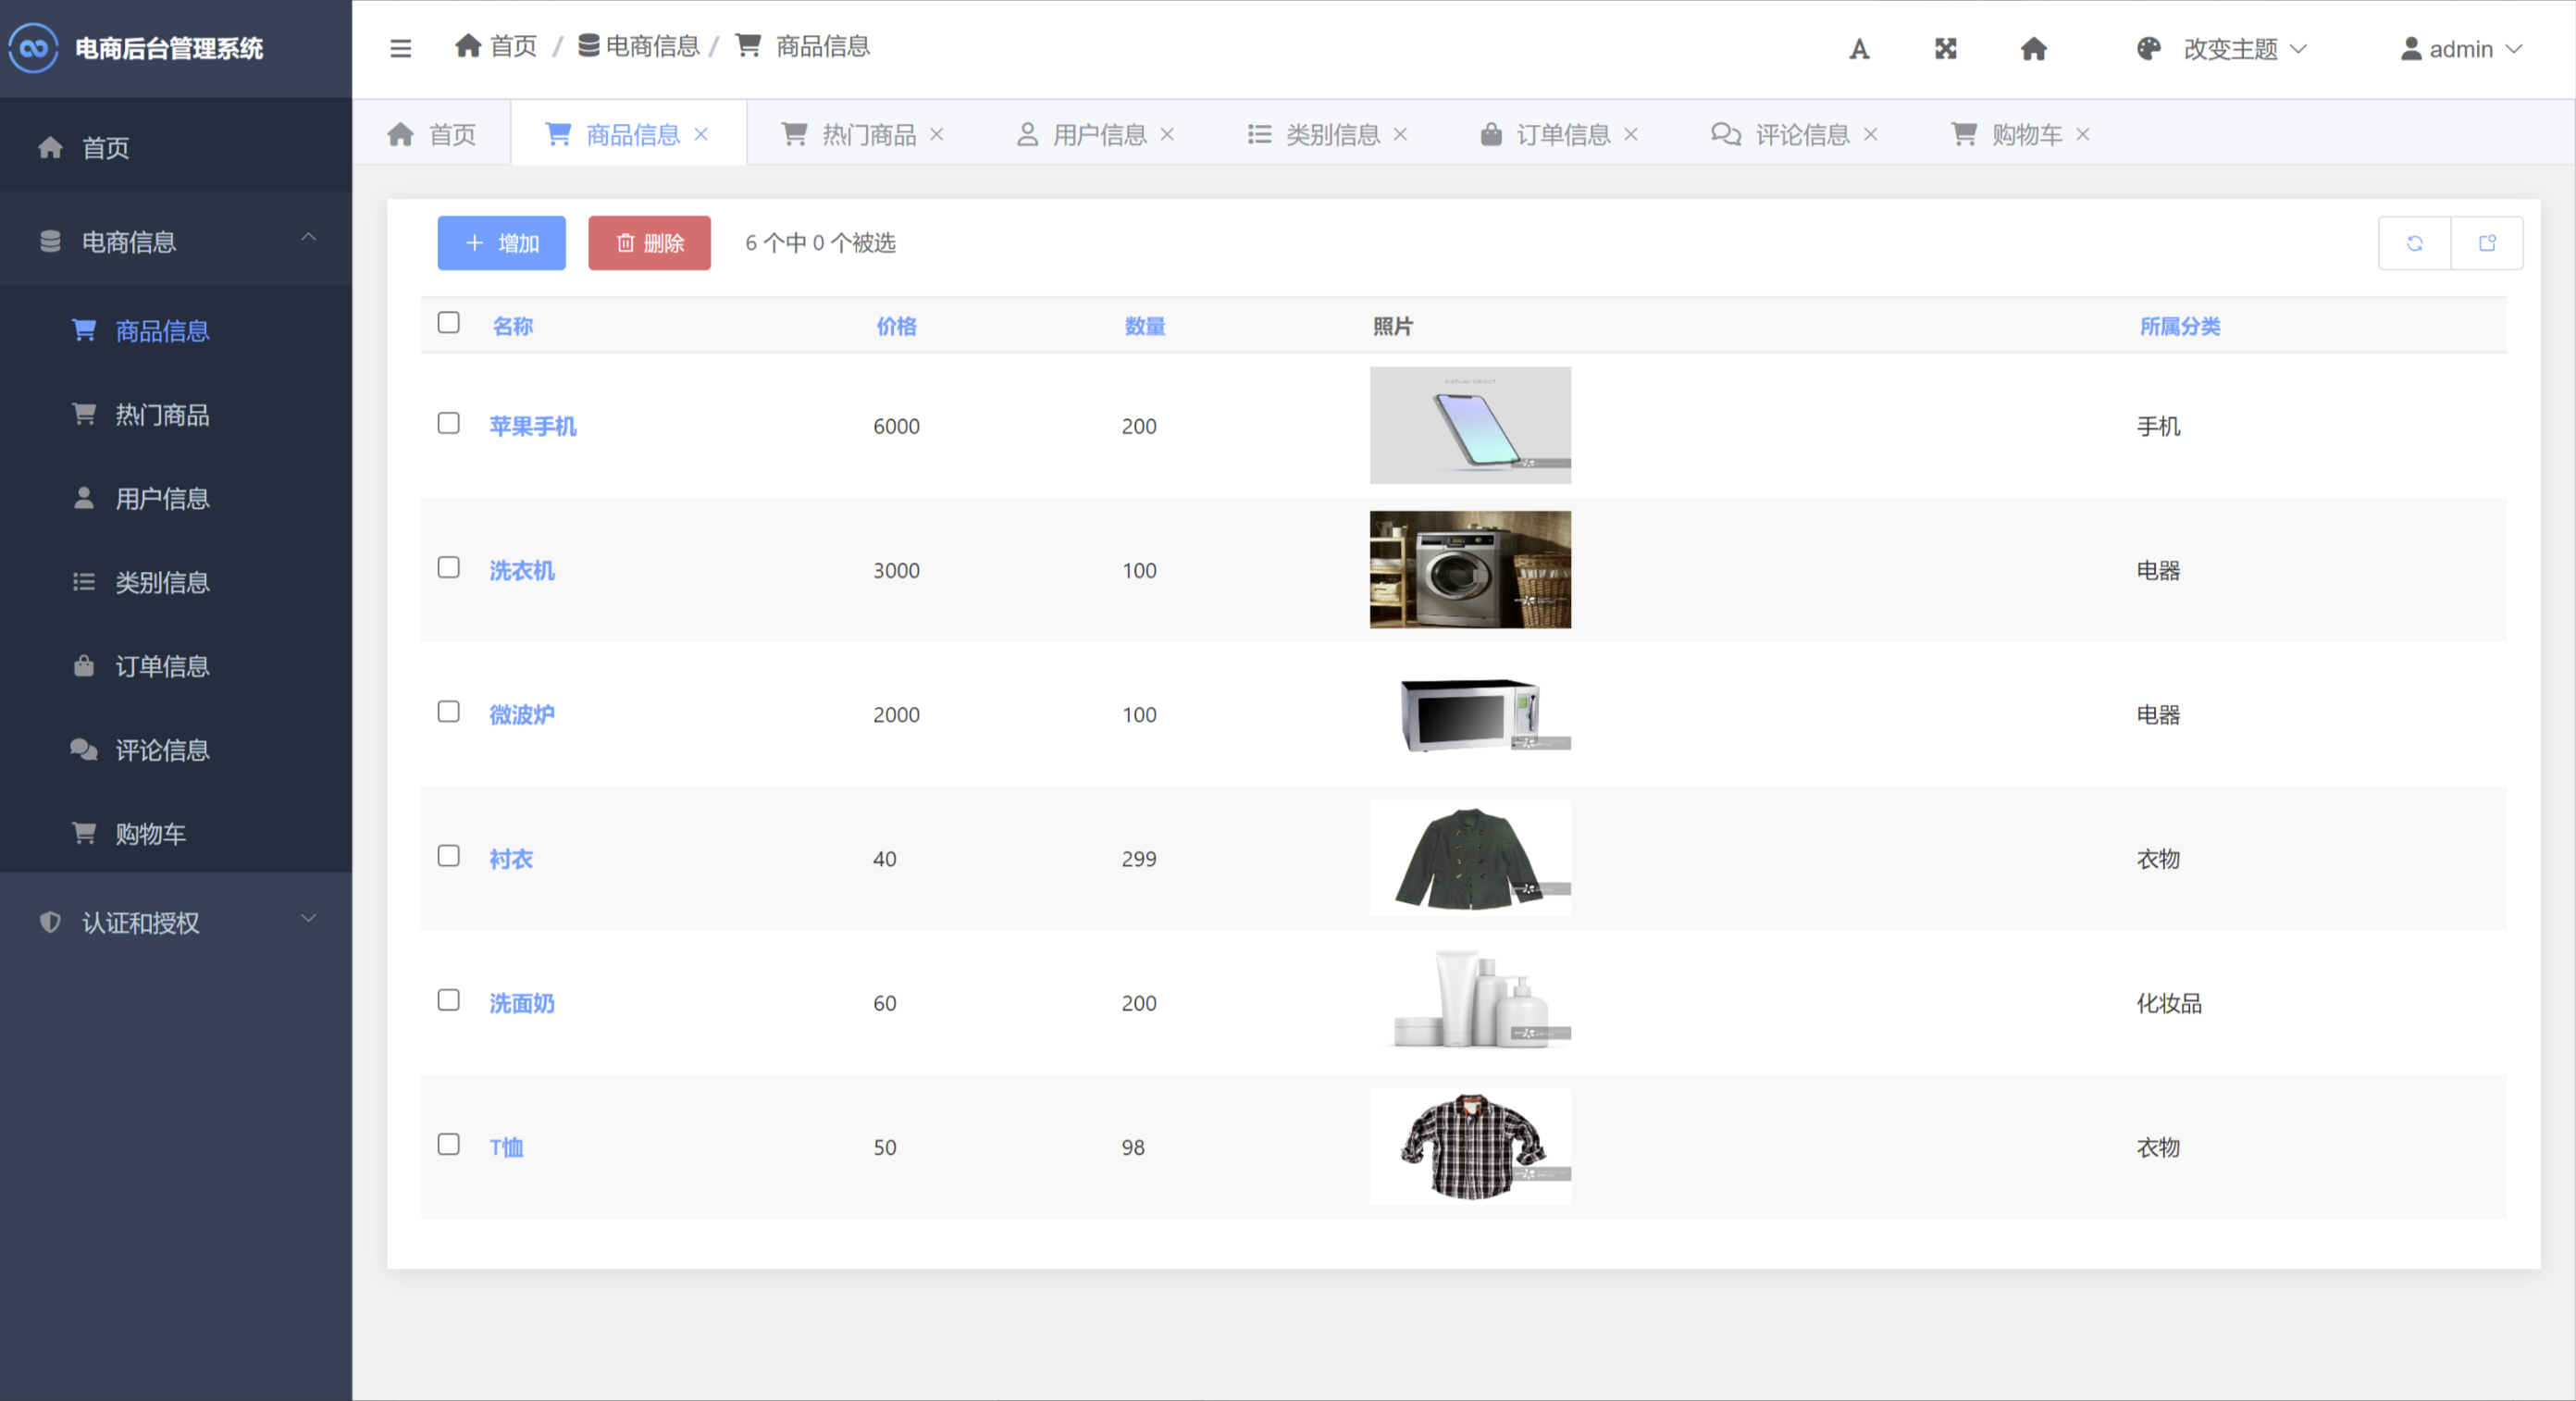Image resolution: width=2576 pixels, height=1401 pixels.
Task: Click the 增加 button to add a product
Action: (501, 242)
